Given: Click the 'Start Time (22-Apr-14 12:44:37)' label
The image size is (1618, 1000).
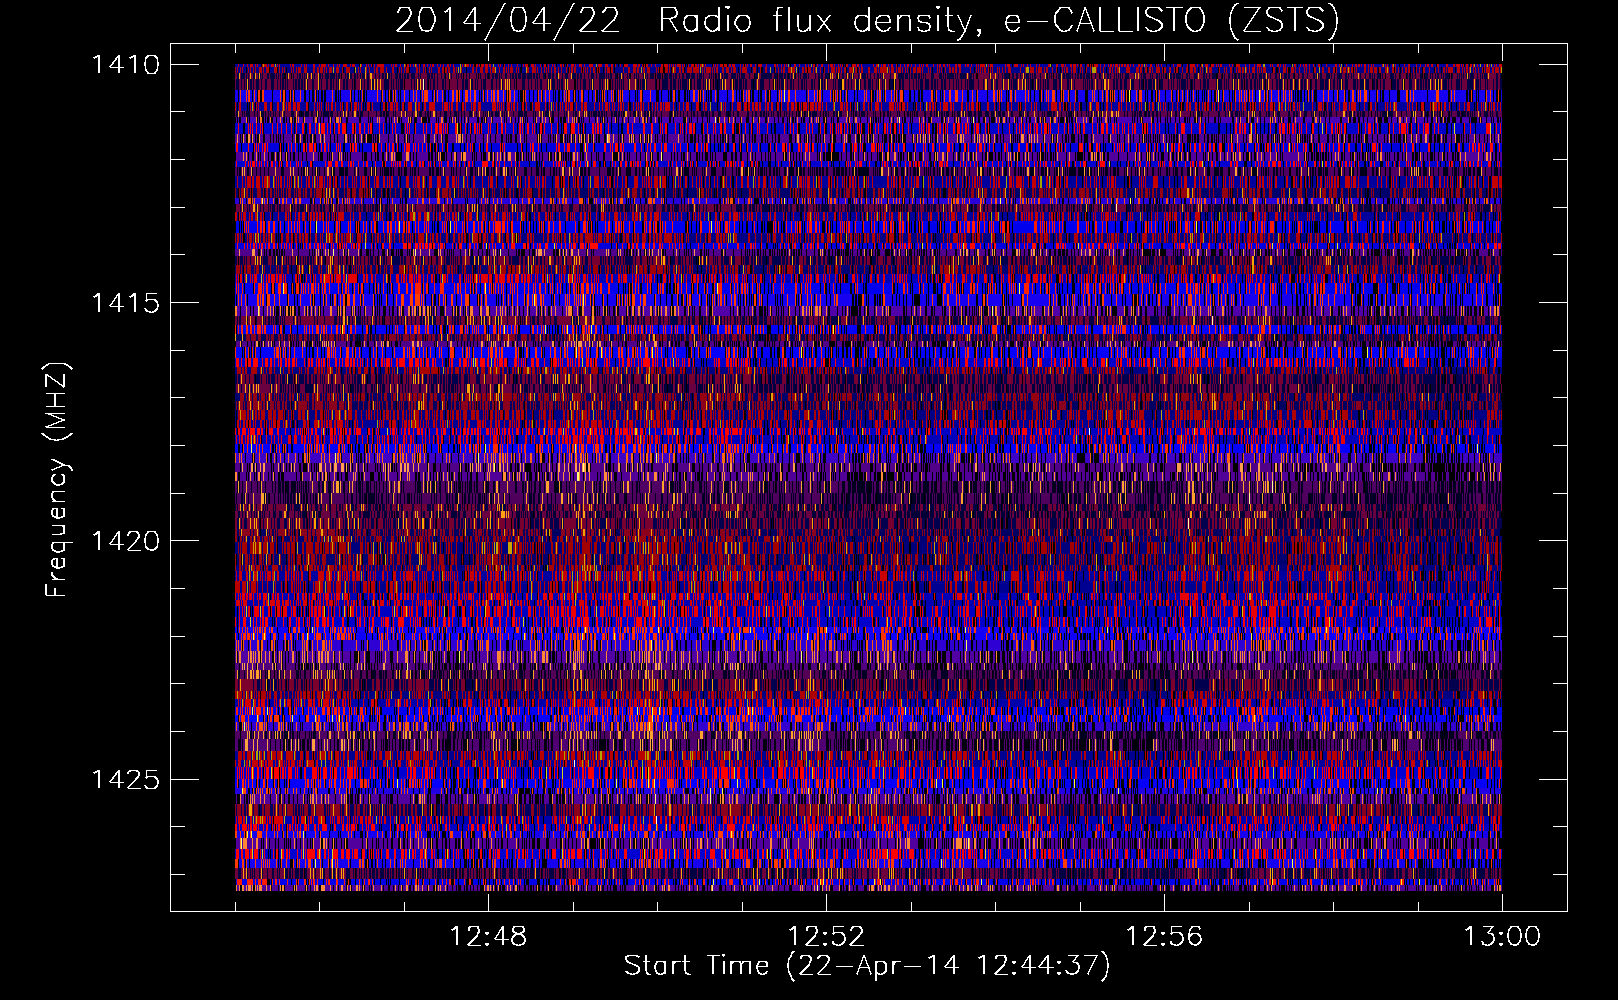Looking at the screenshot, I should pyautogui.click(x=867, y=966).
